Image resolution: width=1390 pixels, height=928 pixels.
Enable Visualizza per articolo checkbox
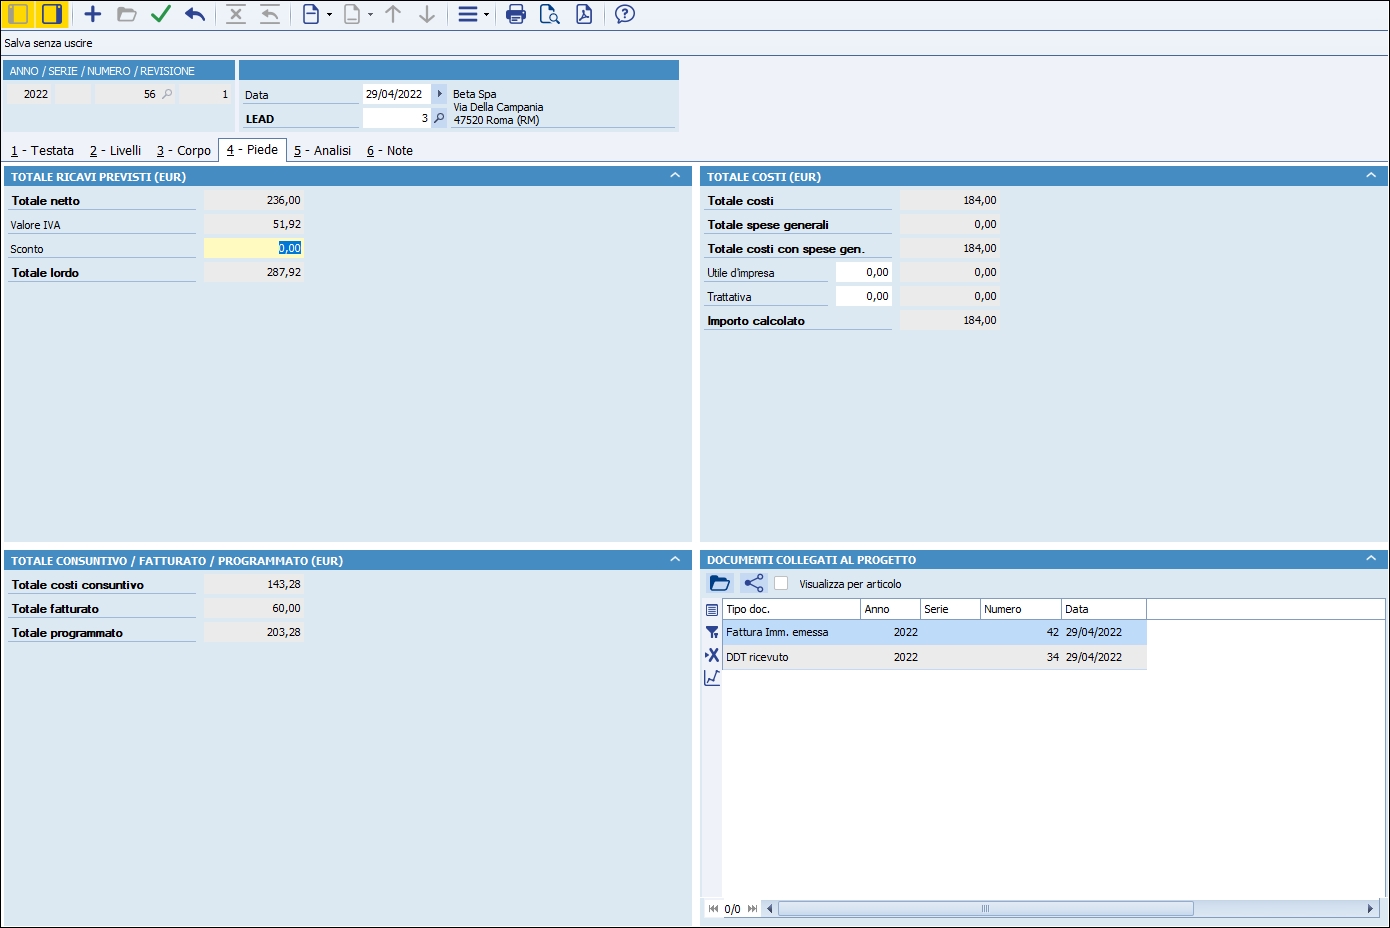(782, 584)
